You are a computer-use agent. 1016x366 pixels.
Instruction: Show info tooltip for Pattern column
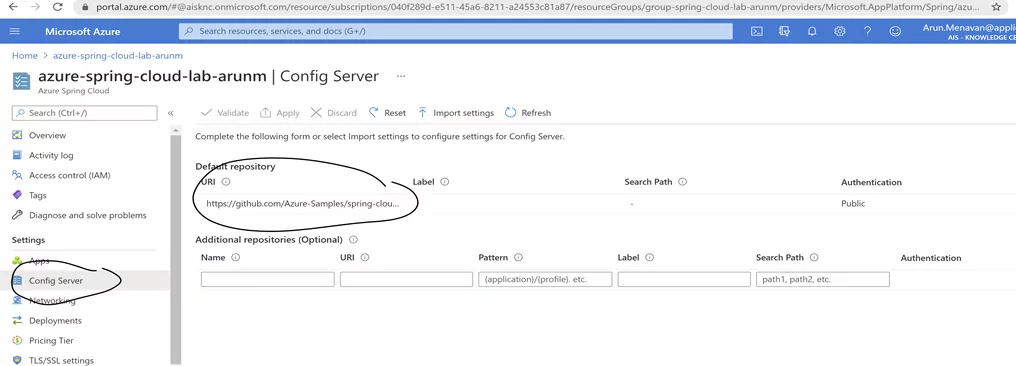[518, 257]
